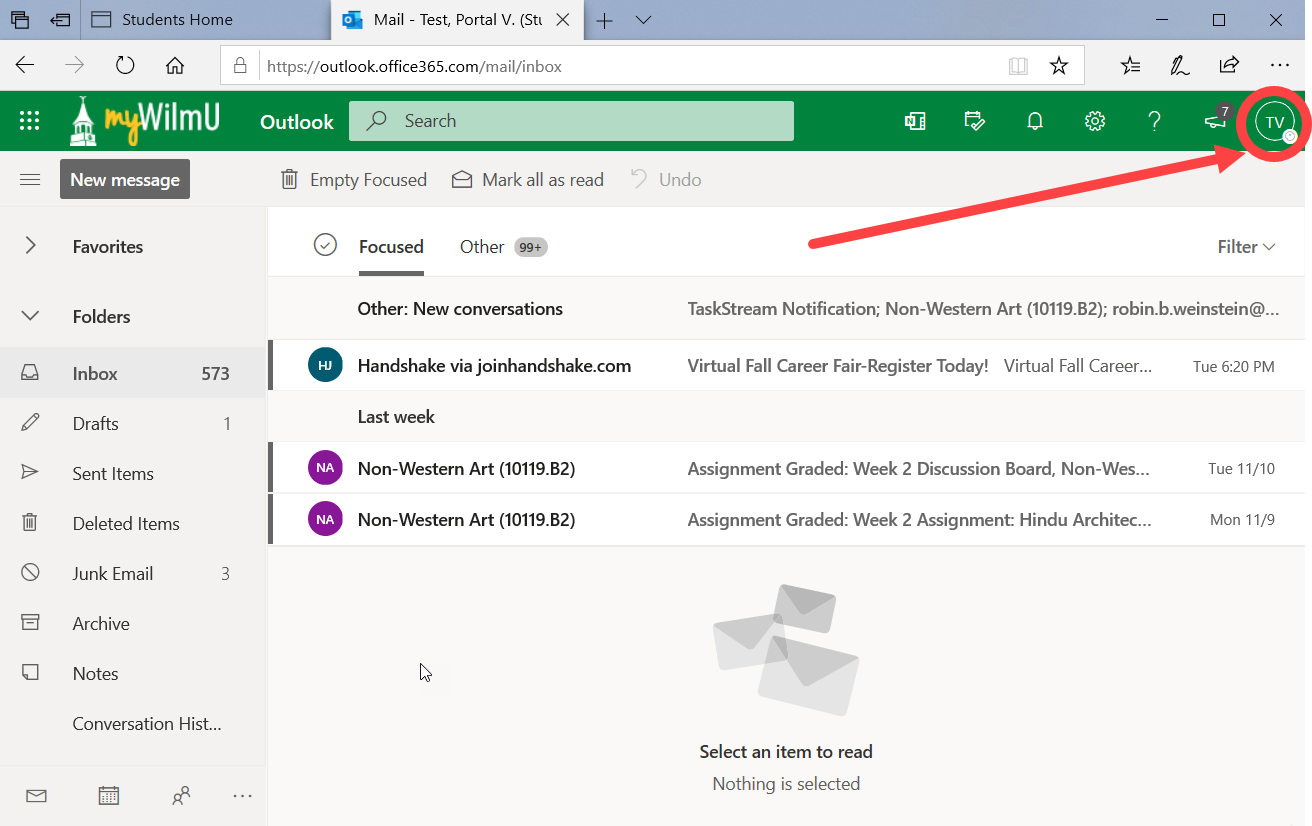The width and height of the screenshot is (1312, 826).
Task: Open the What's new megaphone icon
Action: click(x=1215, y=121)
